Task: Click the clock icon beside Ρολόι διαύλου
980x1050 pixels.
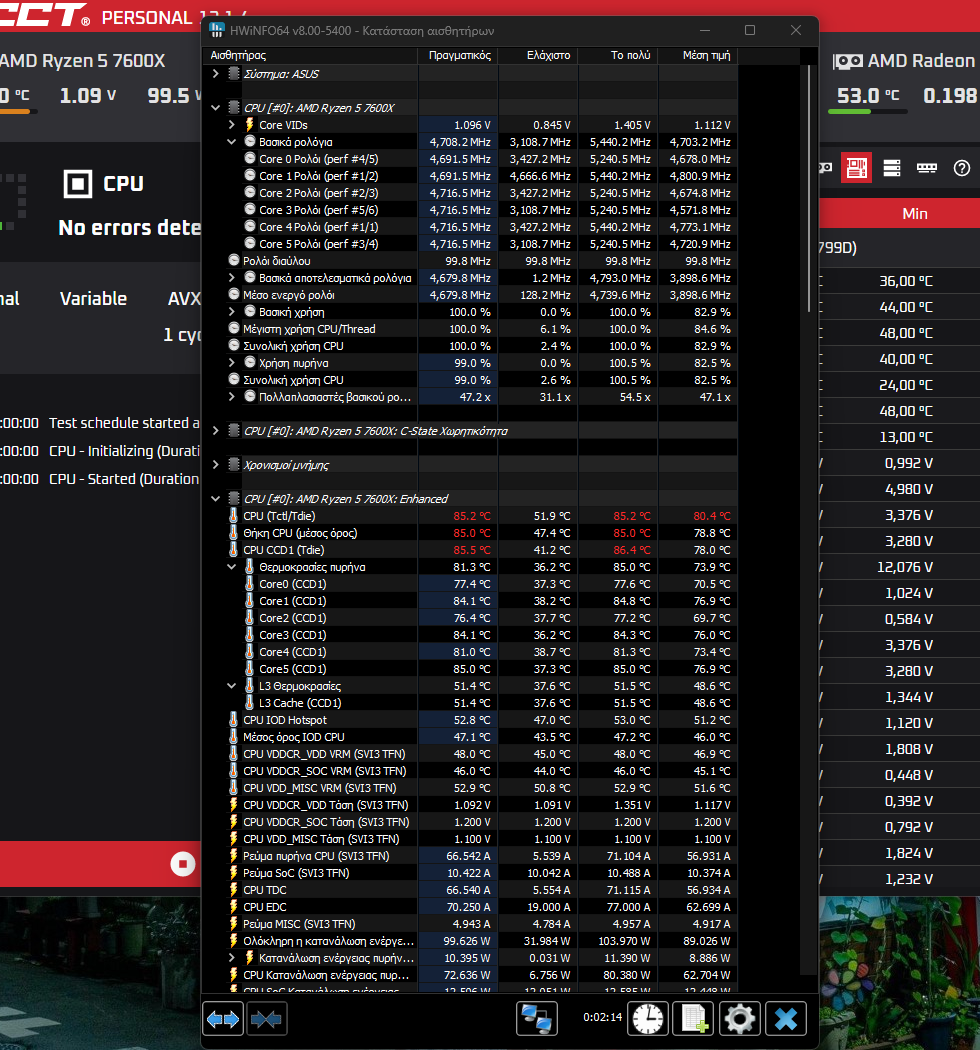Action: coord(233,260)
